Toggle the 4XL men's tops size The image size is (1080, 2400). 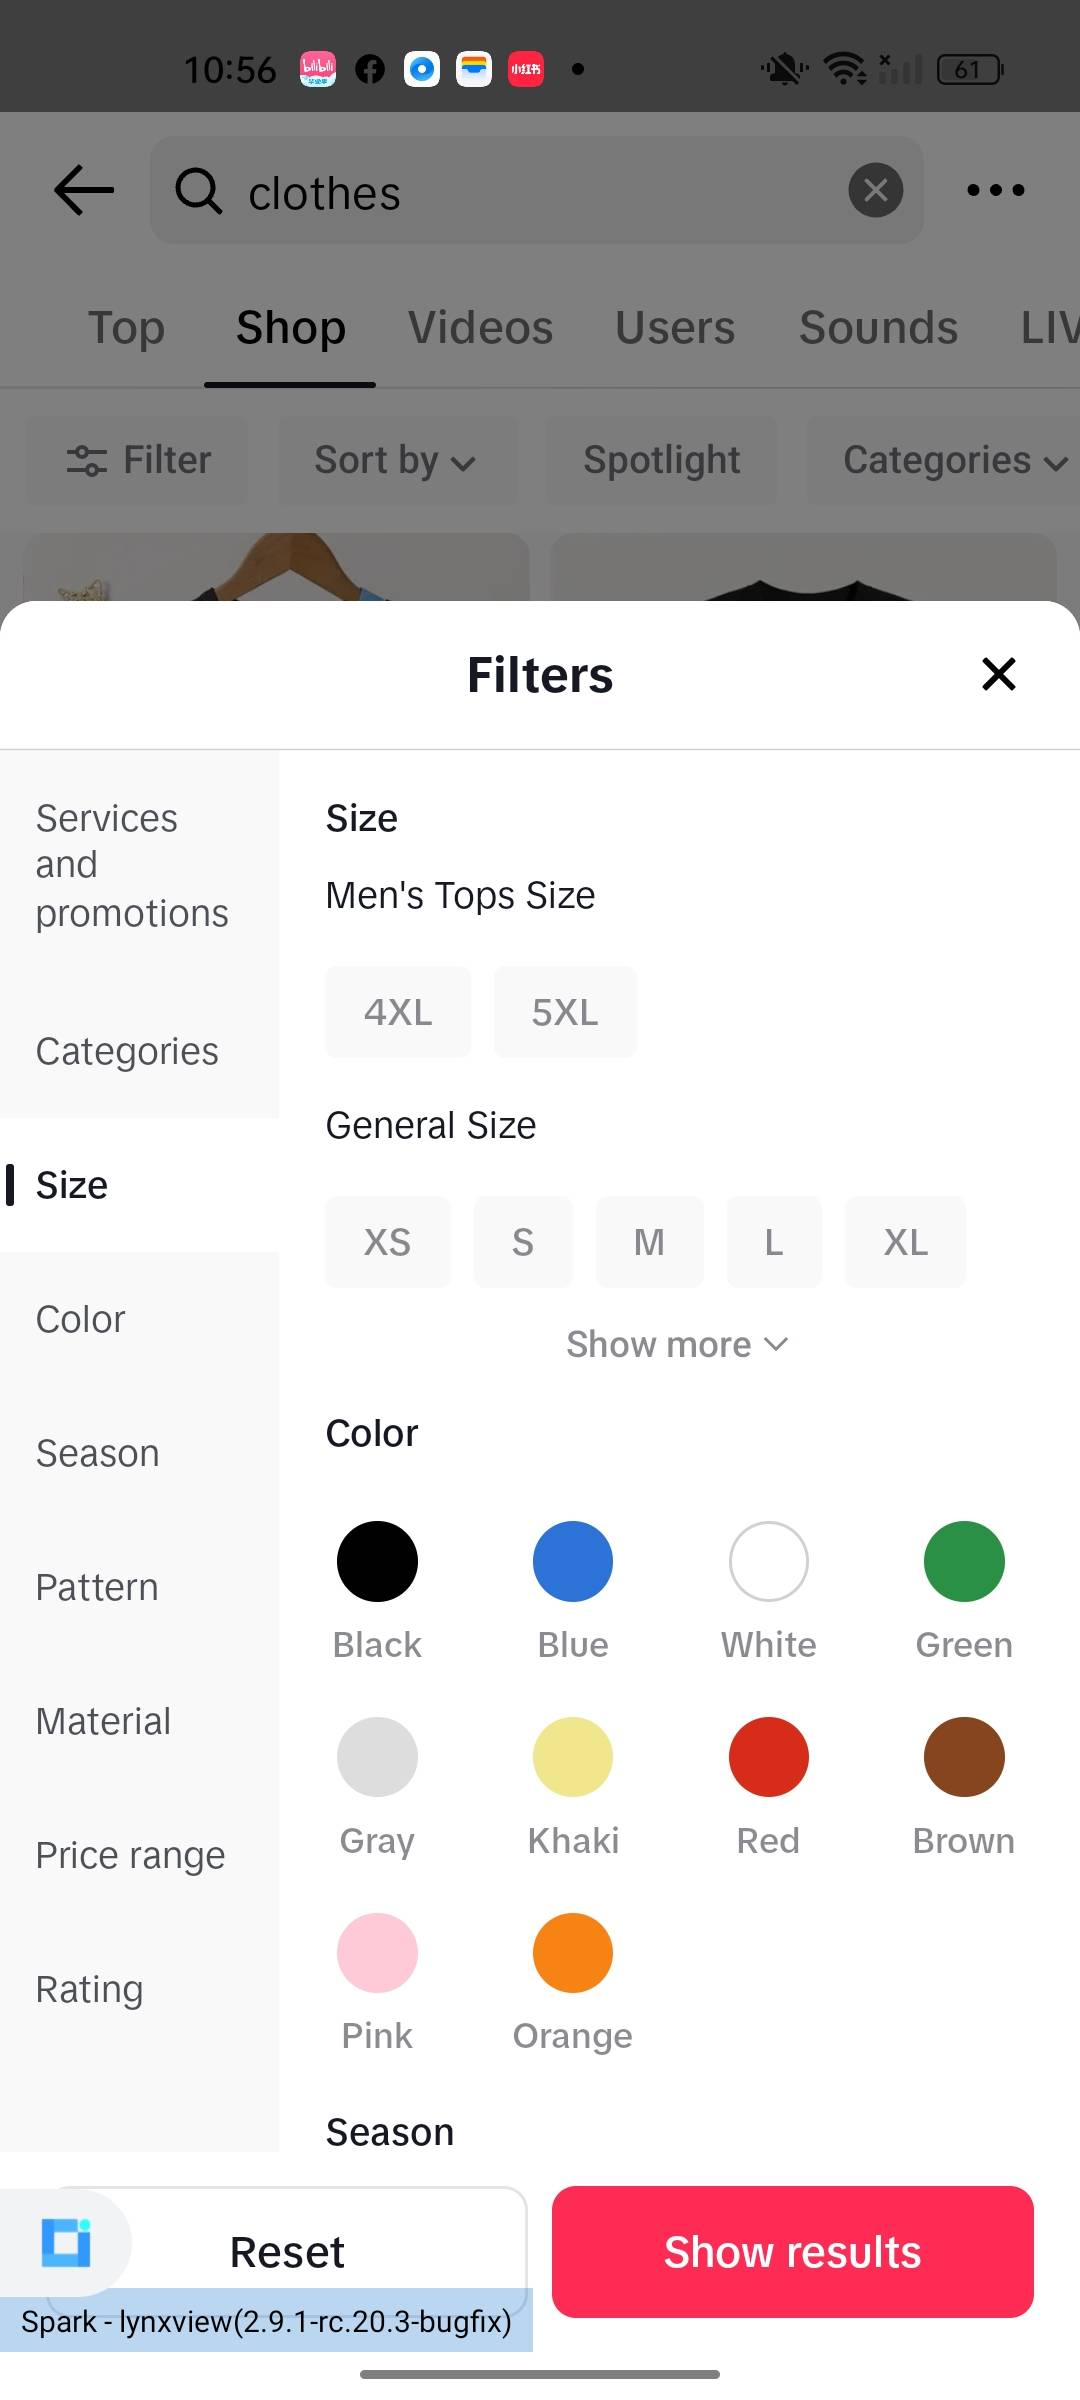pos(398,1012)
